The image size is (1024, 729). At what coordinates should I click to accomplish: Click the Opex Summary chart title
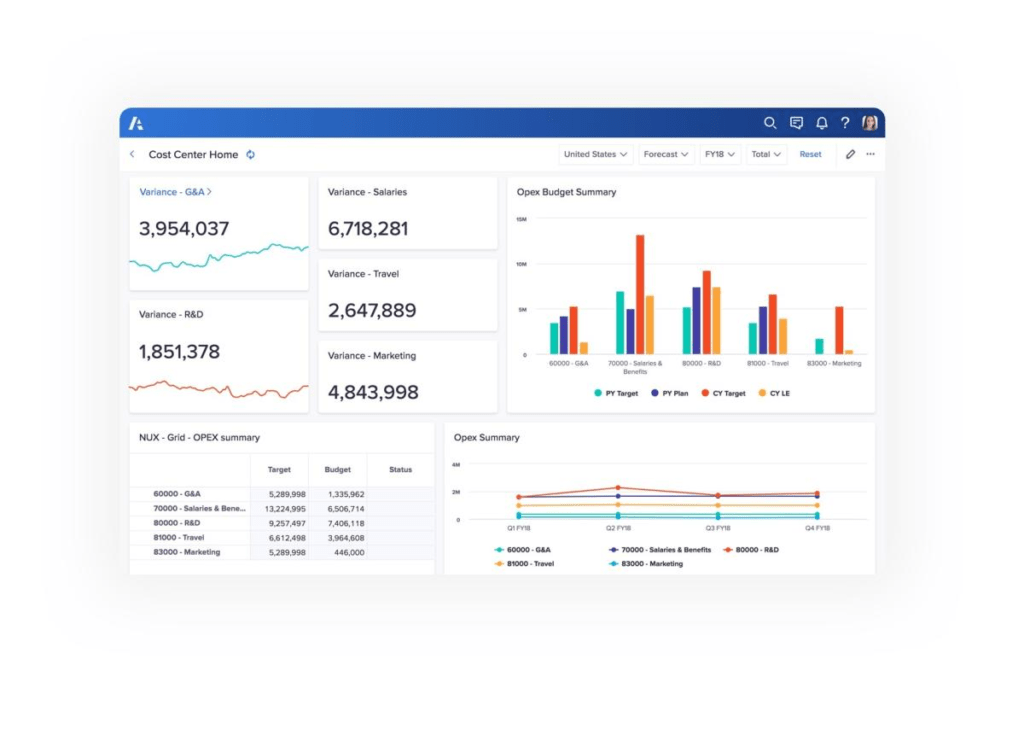tap(487, 438)
